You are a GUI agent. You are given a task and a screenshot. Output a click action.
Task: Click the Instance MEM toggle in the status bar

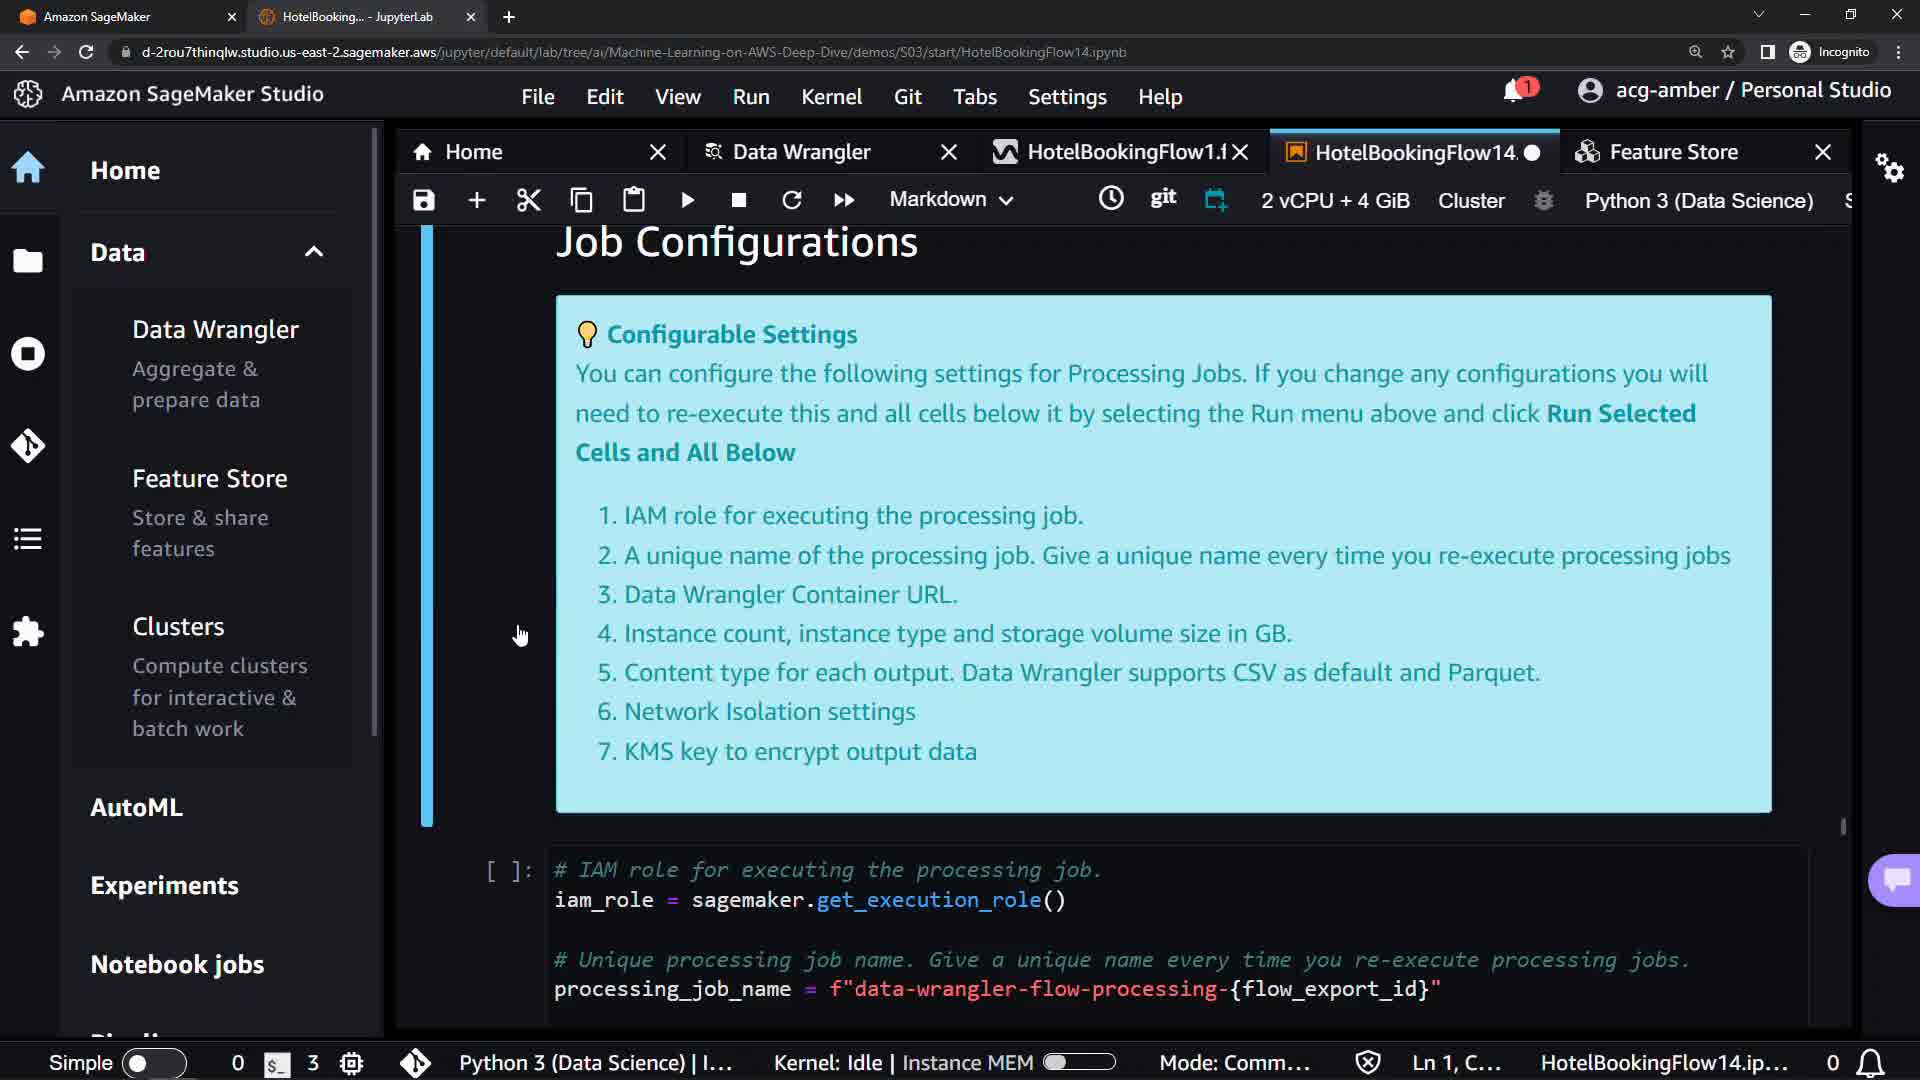[1079, 1062]
